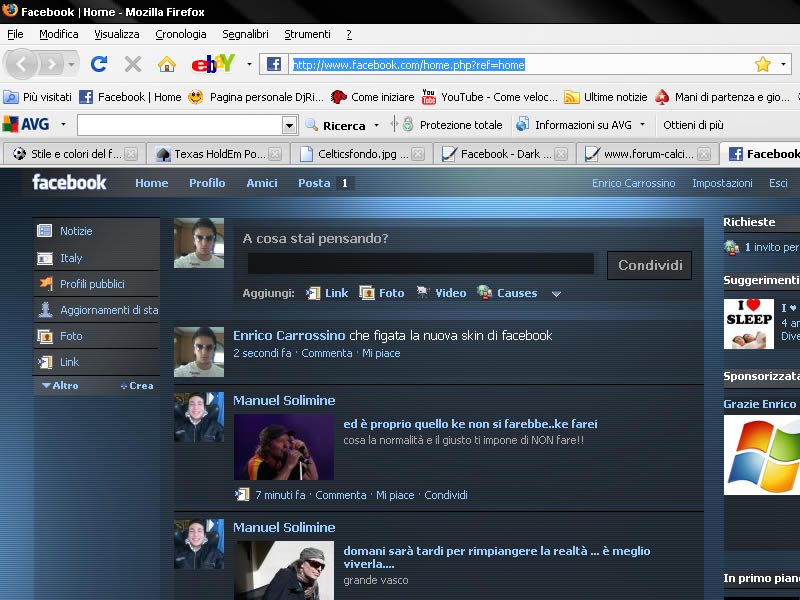Click the bookmark star in address bar
Screen dimensions: 800x600
[x=763, y=64]
